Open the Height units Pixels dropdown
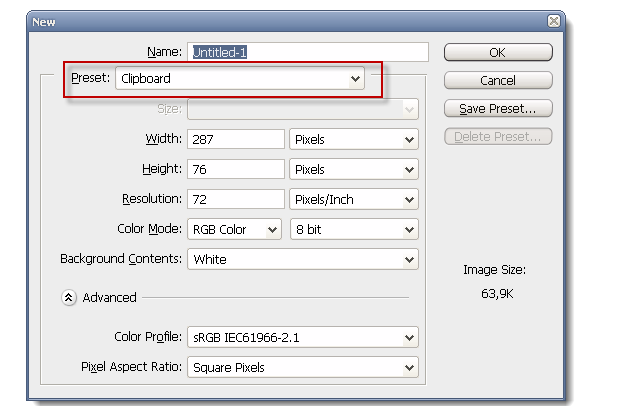The height and width of the screenshot is (418, 617). coord(354,169)
